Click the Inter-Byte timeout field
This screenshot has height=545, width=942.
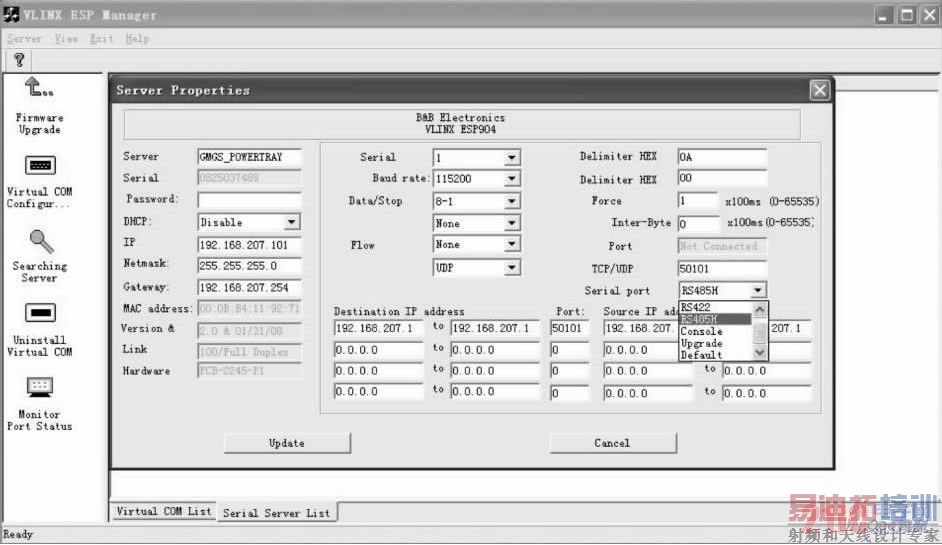(697, 224)
